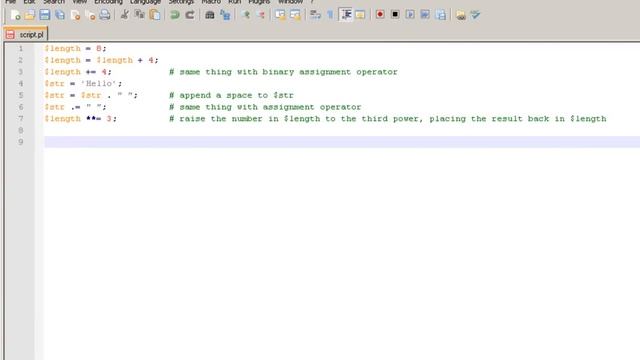
Task: Open a file using the Open folder icon
Action: coord(29,15)
